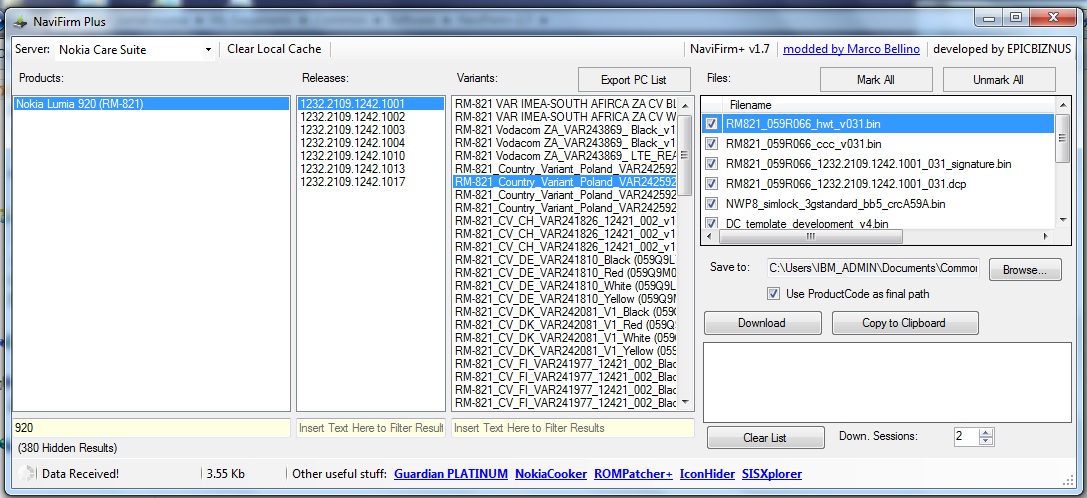This screenshot has height=498, width=1087.
Task: Select product Nokia Lumia 920 (RM-821)
Action: click(151, 104)
